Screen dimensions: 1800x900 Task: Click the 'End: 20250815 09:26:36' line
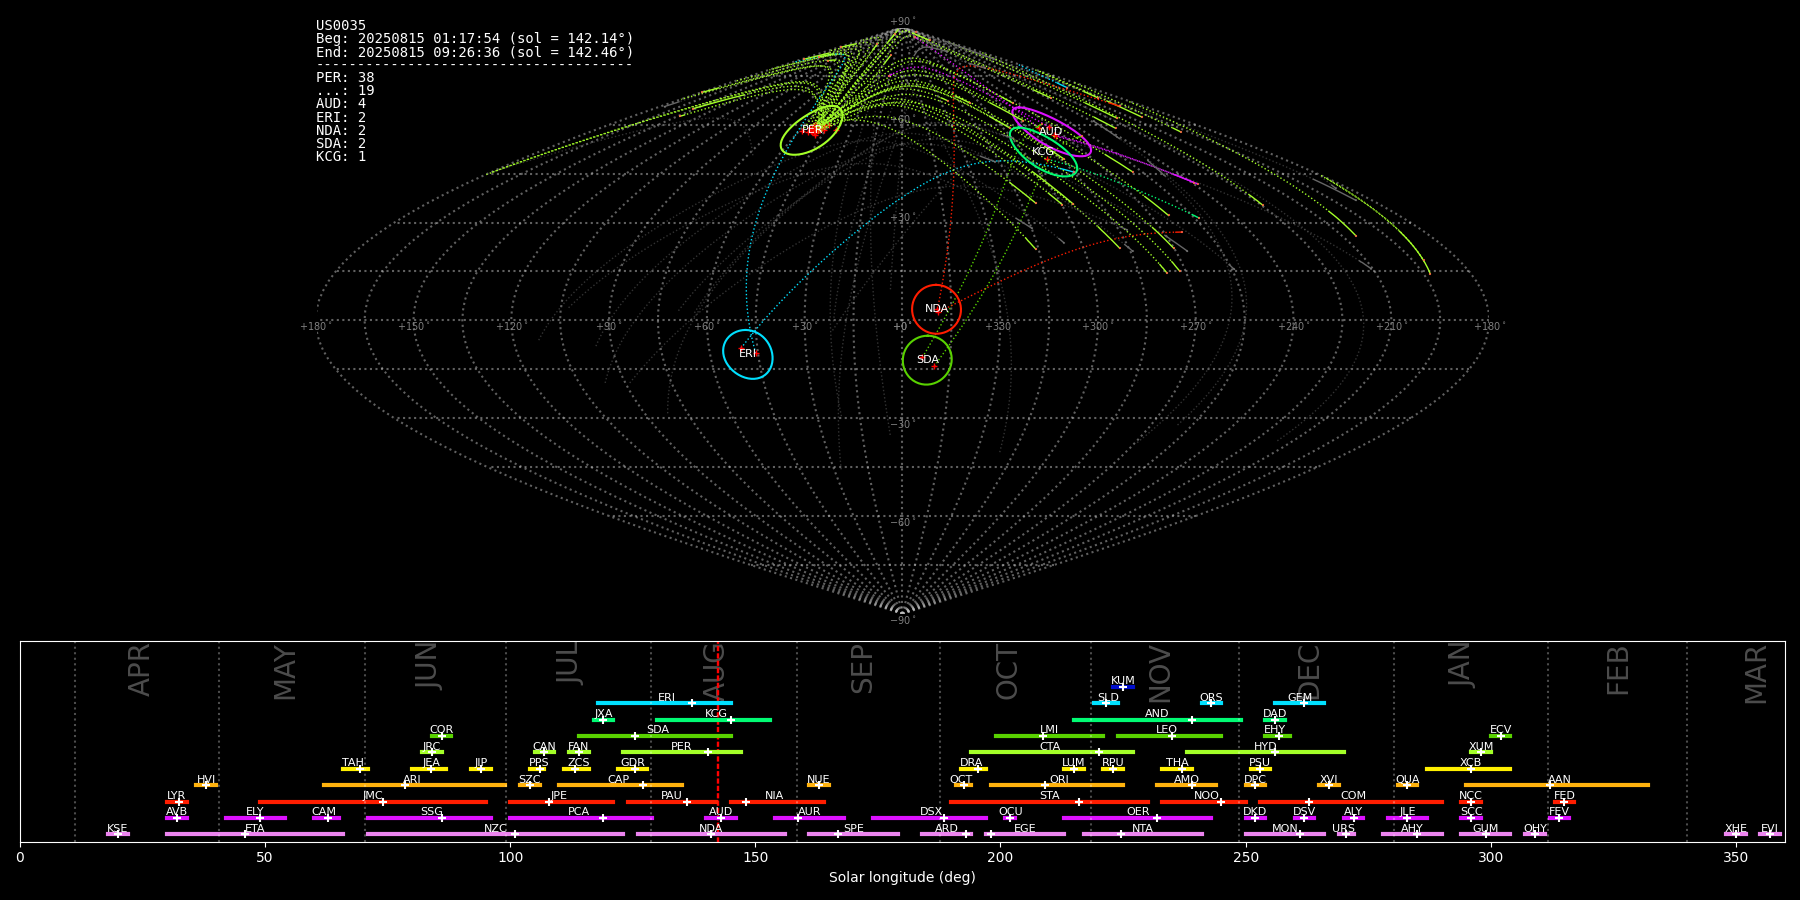(x=475, y=52)
